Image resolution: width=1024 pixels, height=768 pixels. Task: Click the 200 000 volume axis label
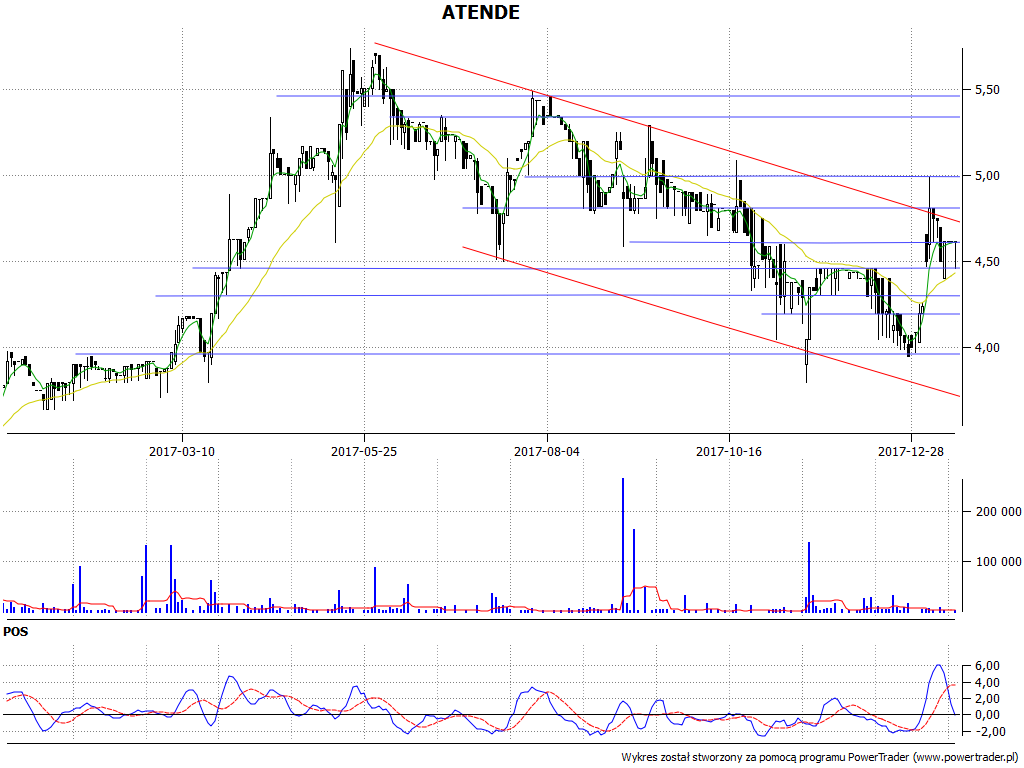coord(998,511)
